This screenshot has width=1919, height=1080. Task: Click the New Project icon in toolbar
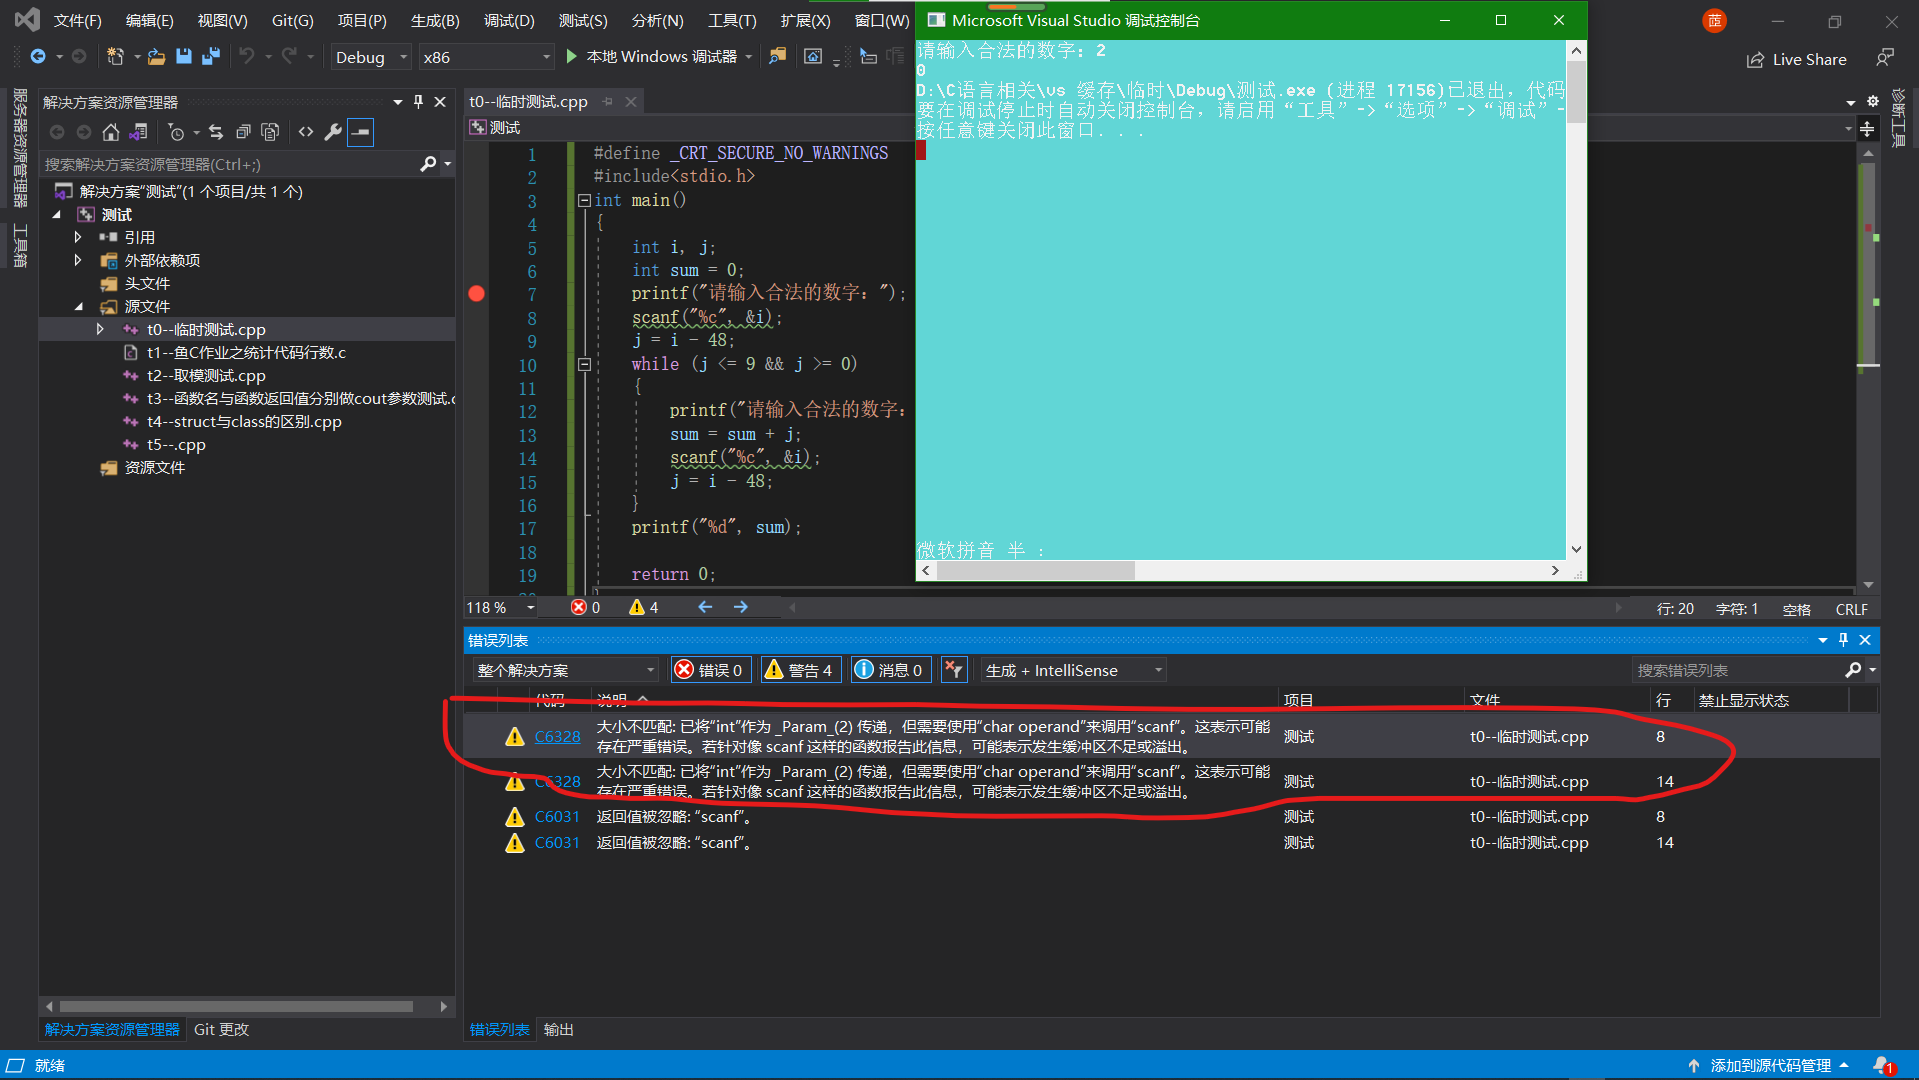pyautogui.click(x=115, y=57)
